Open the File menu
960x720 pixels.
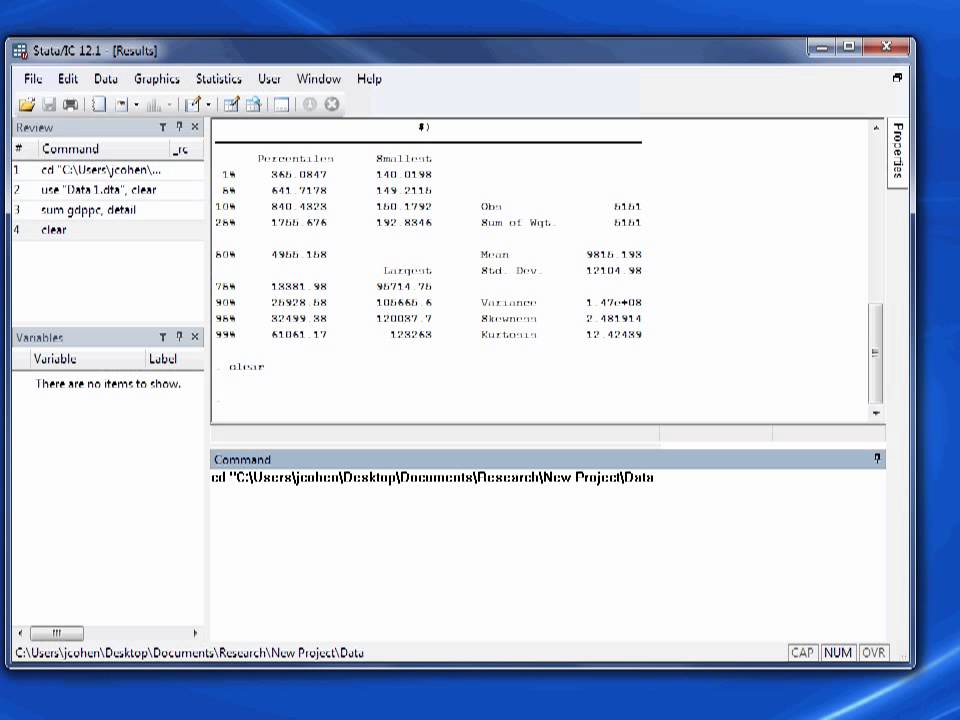(x=33, y=79)
